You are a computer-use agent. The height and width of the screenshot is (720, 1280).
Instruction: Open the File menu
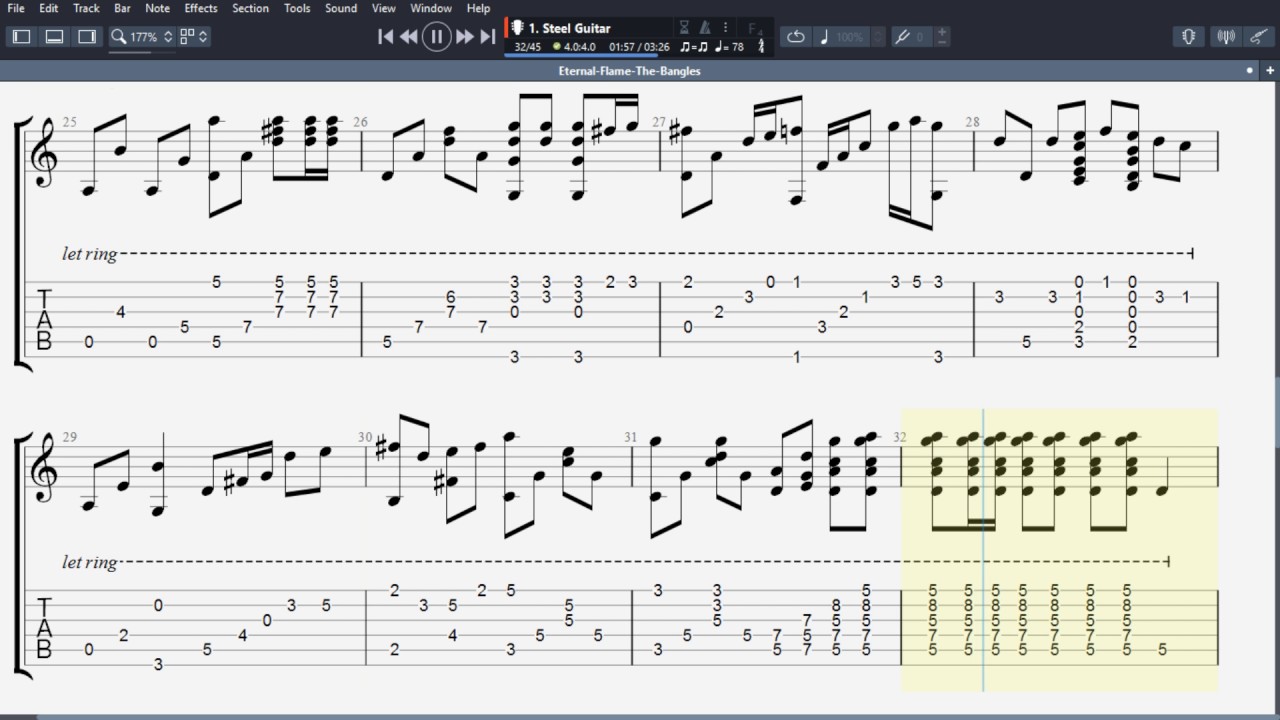[16, 8]
